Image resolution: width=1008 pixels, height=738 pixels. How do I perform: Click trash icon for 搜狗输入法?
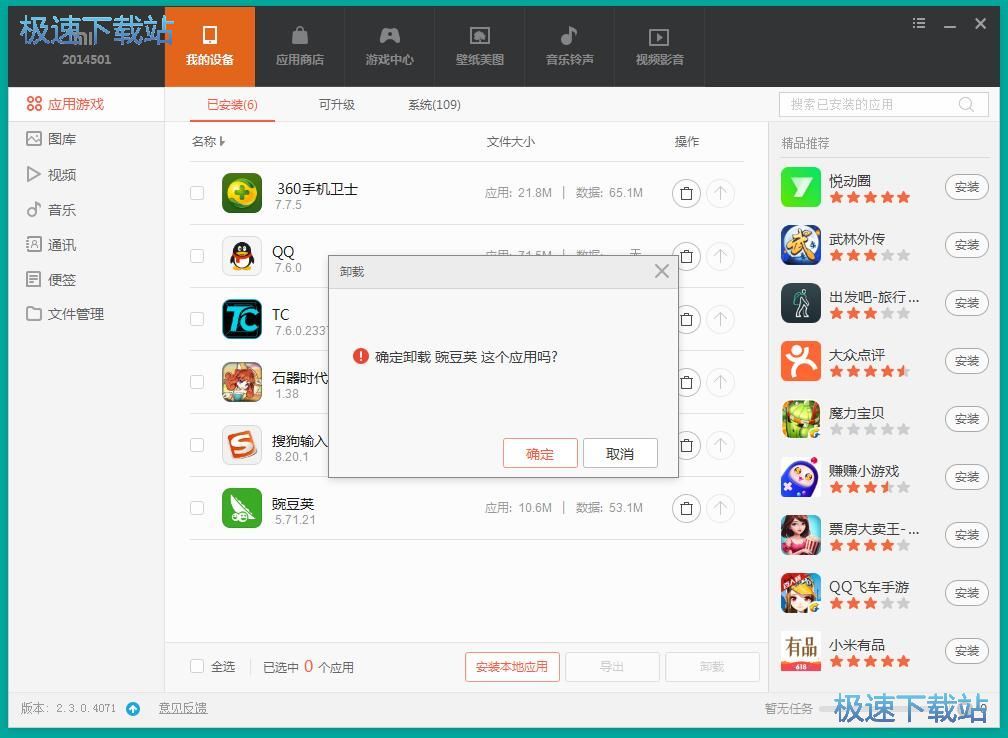pyautogui.click(x=687, y=445)
